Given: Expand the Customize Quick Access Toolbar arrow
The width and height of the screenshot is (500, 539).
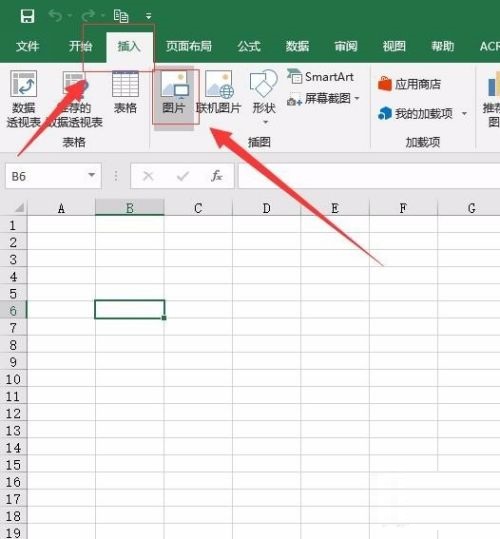Looking at the screenshot, I should (x=148, y=16).
